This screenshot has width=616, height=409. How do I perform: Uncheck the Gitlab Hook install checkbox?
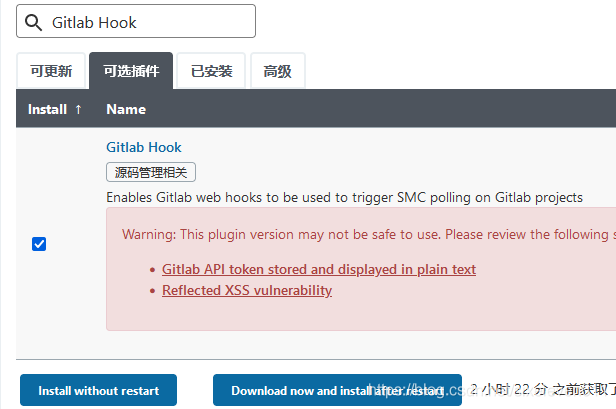39,244
